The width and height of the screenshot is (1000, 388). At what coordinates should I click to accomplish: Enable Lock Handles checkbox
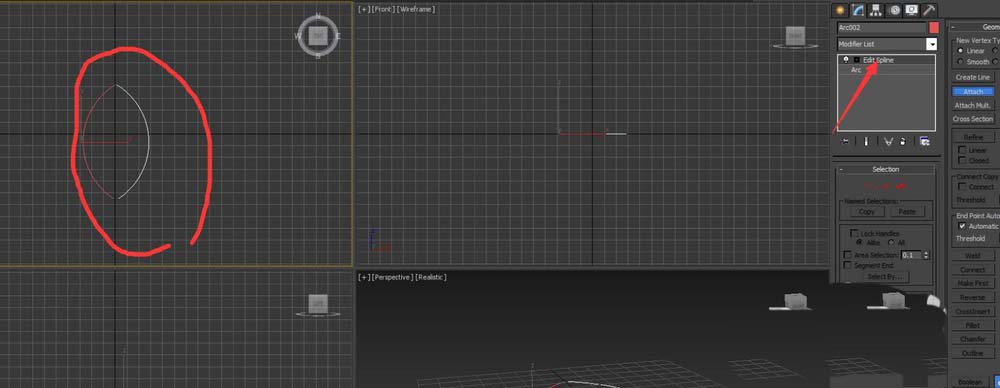[x=855, y=234]
